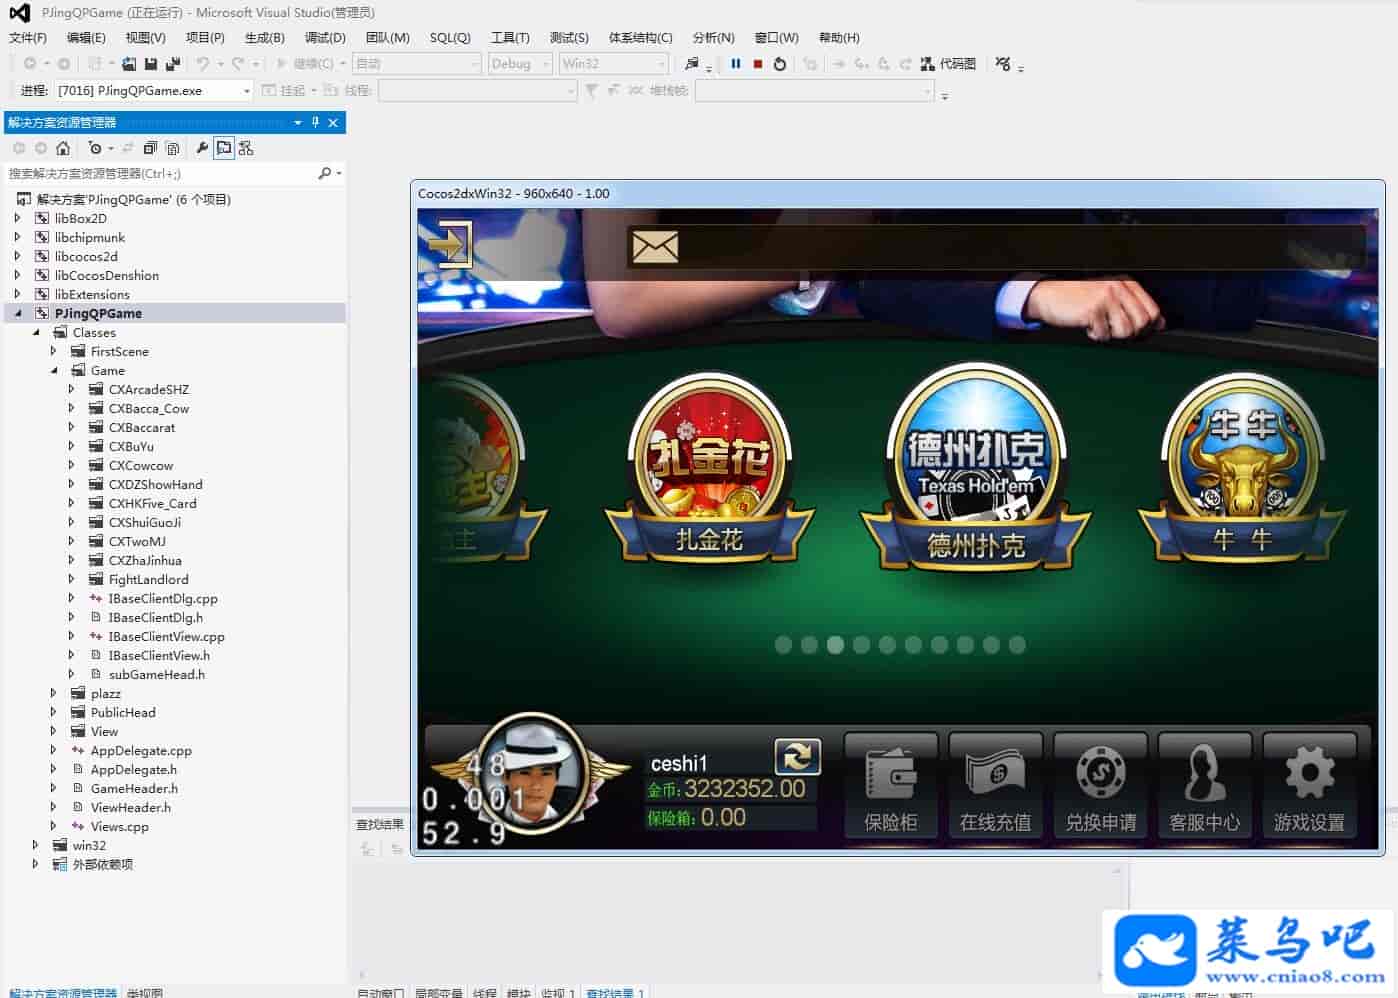Click the restart debugging circular arrow icon
This screenshot has width=1398, height=998.
(x=780, y=64)
